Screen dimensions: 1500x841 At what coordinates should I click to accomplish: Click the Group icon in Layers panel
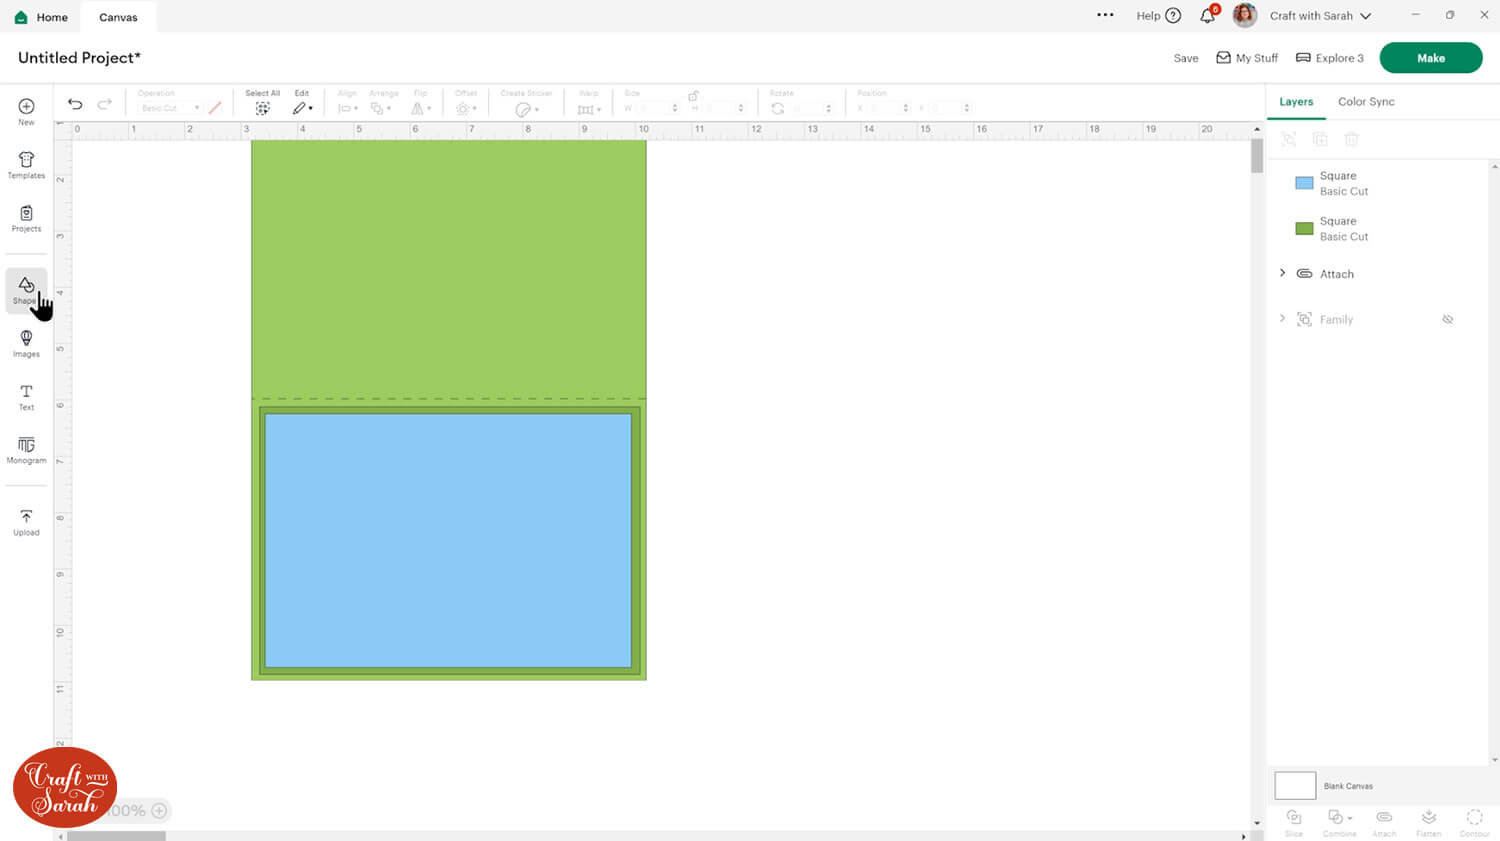coord(1289,139)
